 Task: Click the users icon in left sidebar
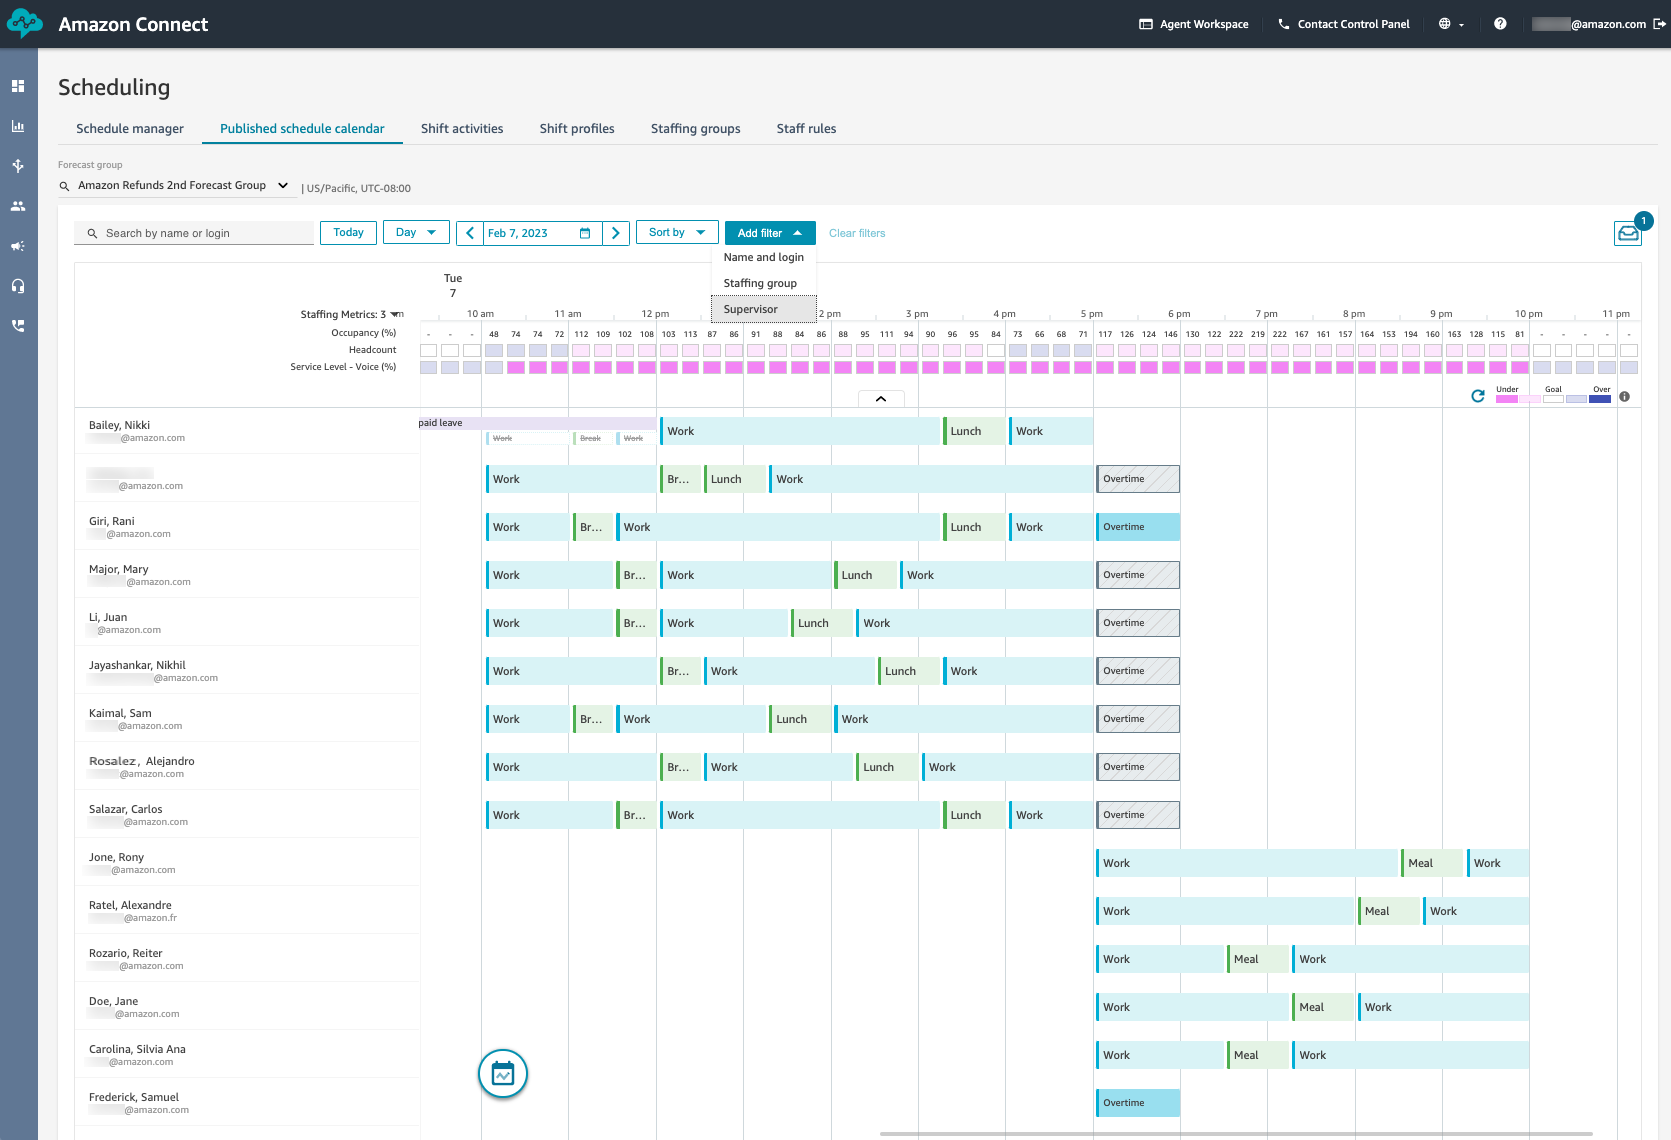pyautogui.click(x=18, y=206)
